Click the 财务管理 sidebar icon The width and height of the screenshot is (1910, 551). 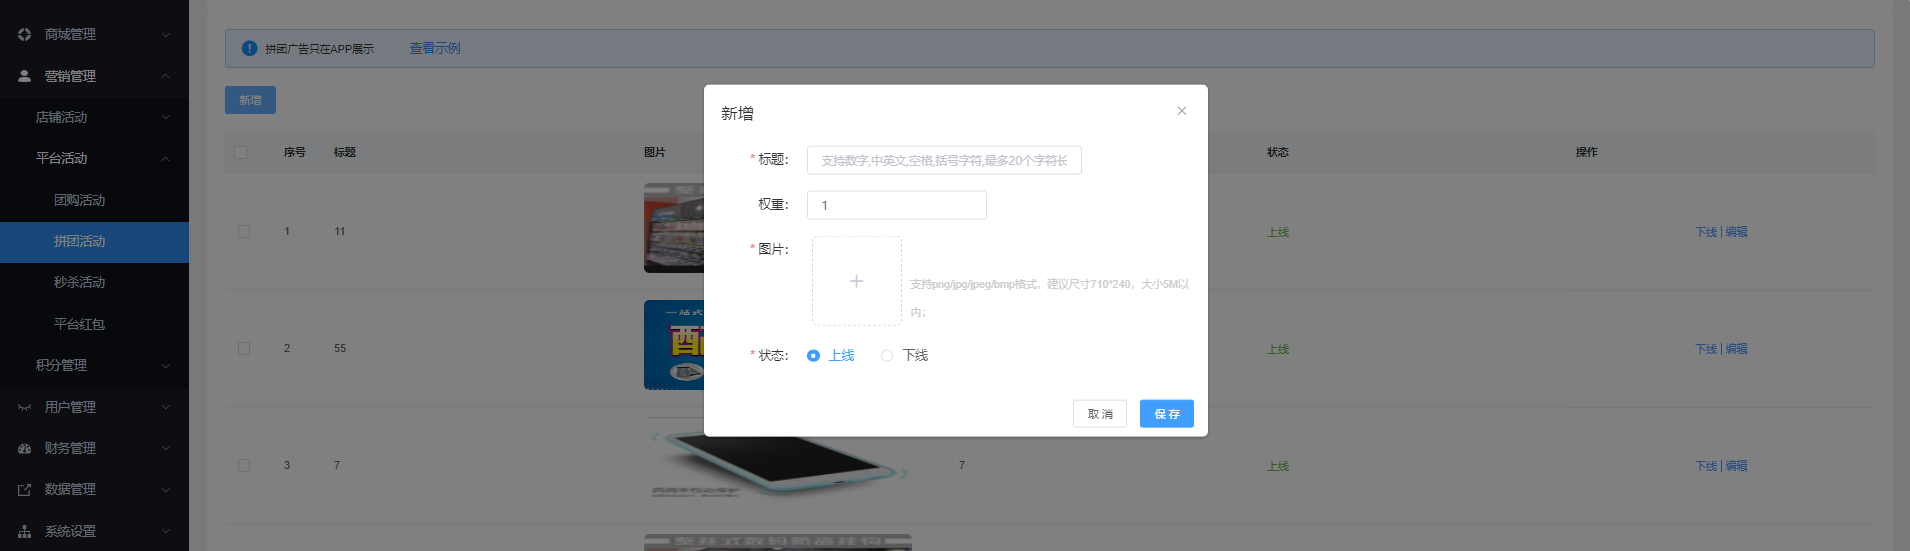(x=24, y=449)
